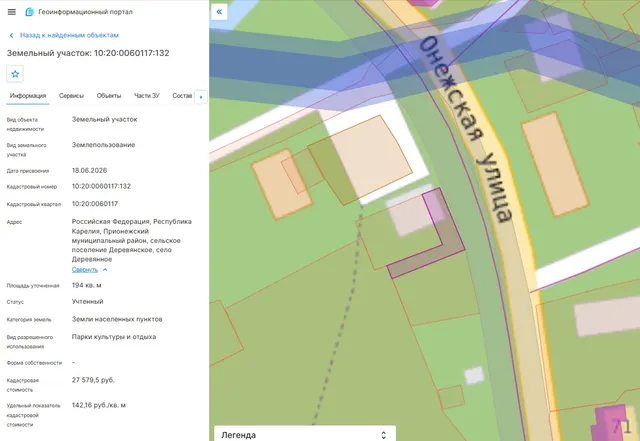The image size is (640, 441).
Task: Click area value 194 кв. м
Action: tap(87, 285)
